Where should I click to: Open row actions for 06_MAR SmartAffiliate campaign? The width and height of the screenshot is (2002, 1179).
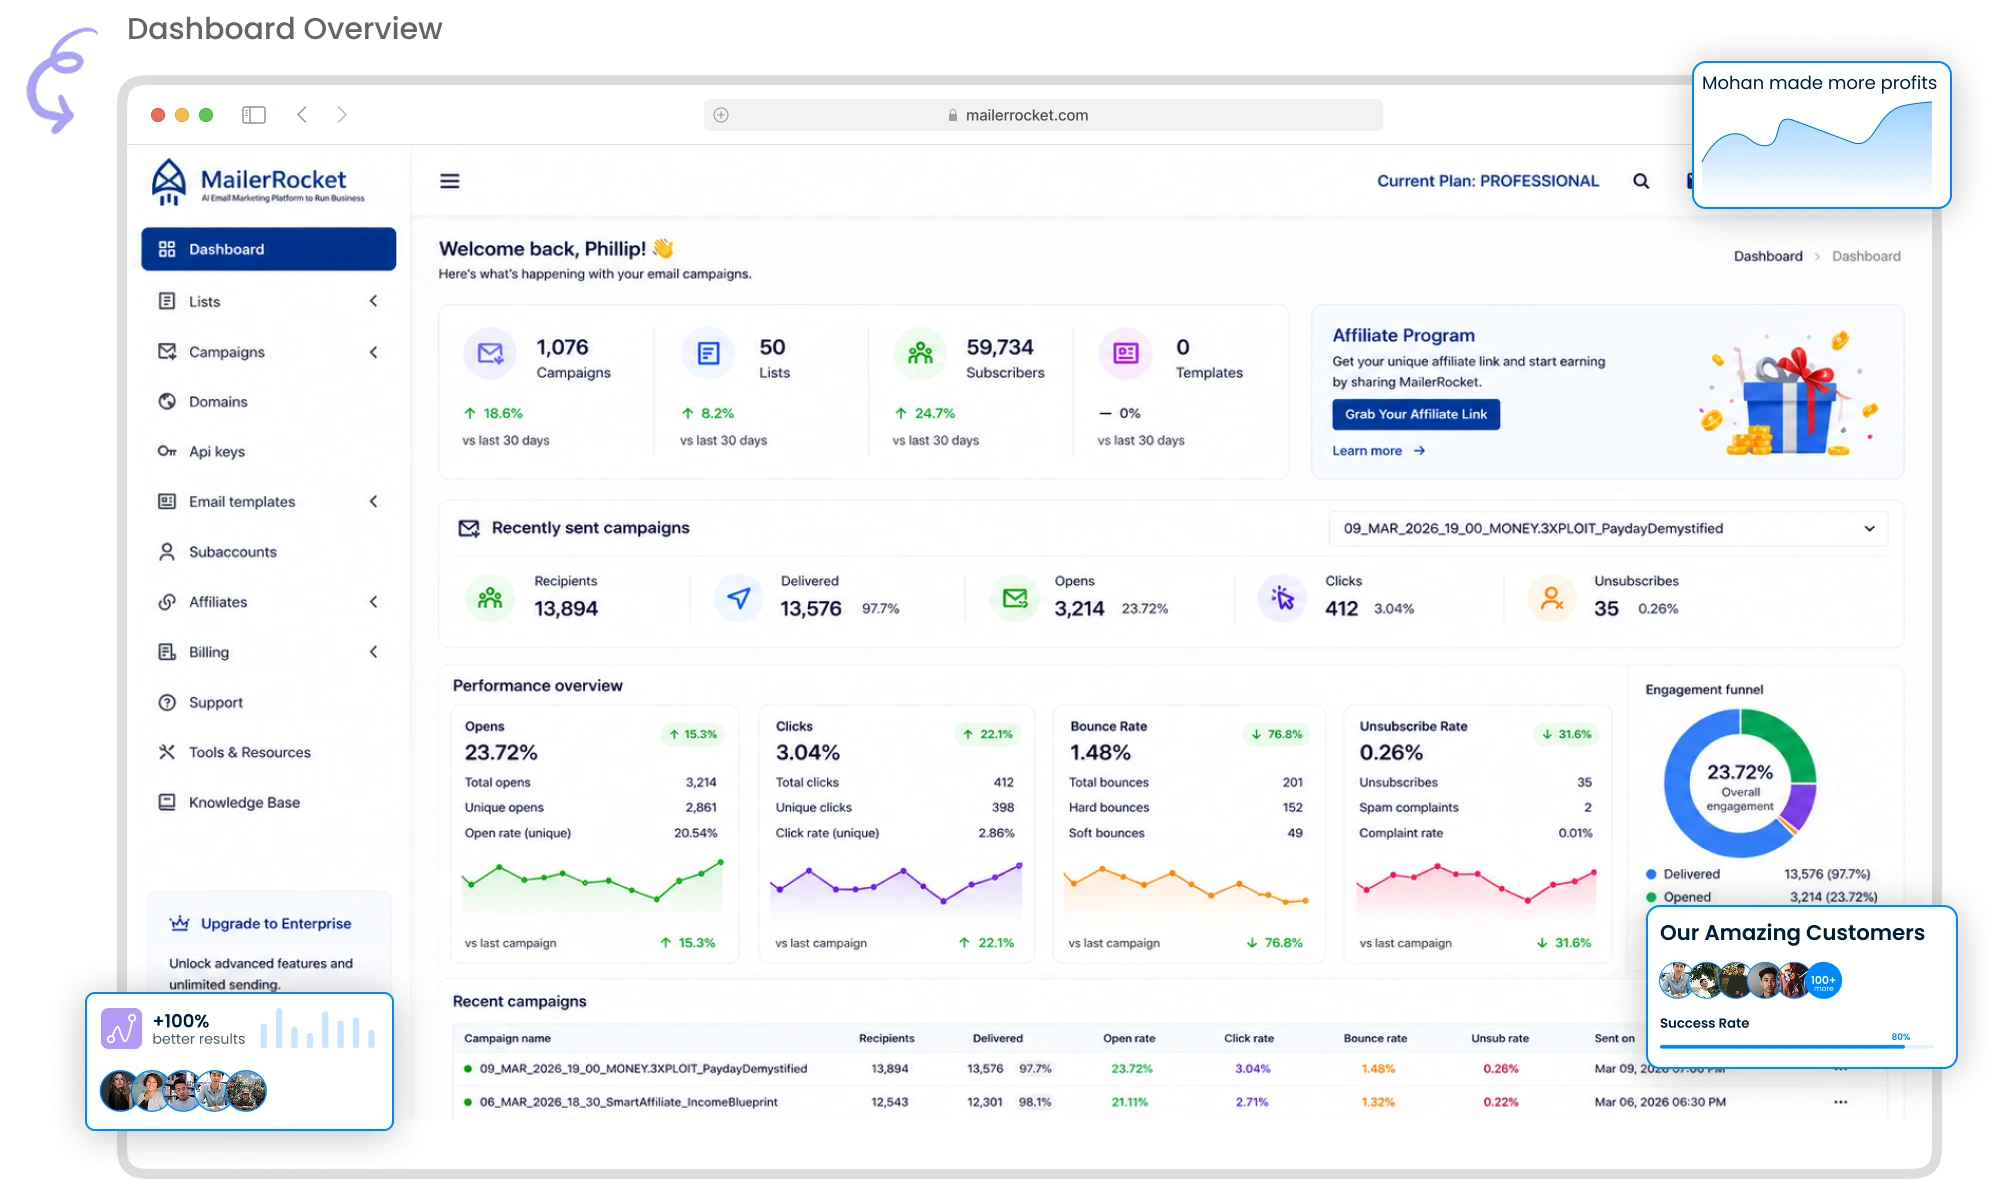tap(1840, 1102)
